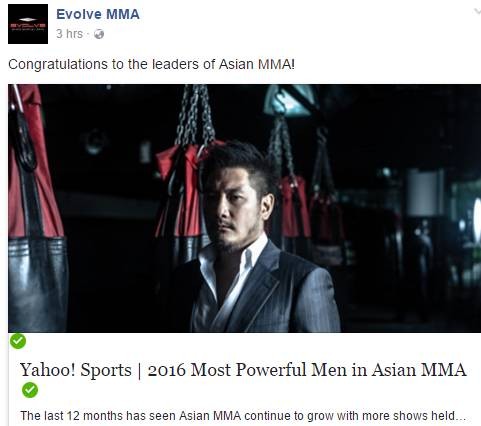Click the globe public-audience icon

pos(99,34)
